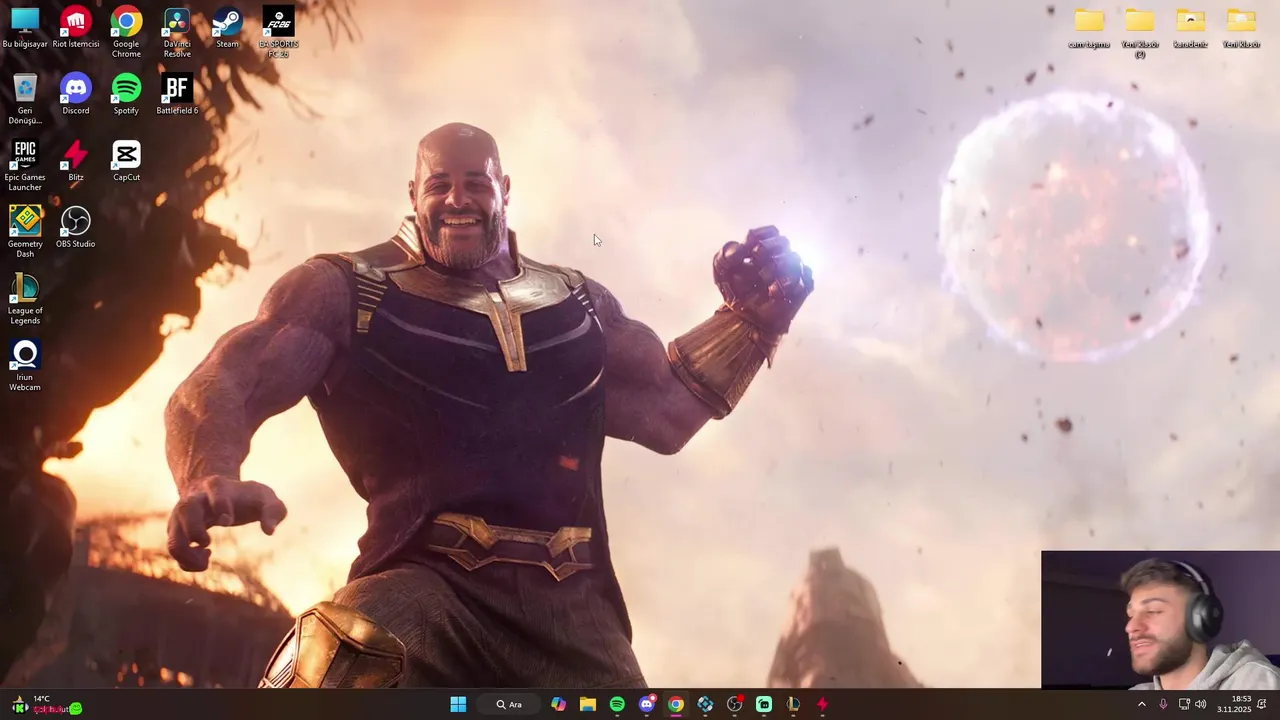Select the Geometry Dash desktop shortcut
The width and height of the screenshot is (1280, 720).
coord(25,232)
